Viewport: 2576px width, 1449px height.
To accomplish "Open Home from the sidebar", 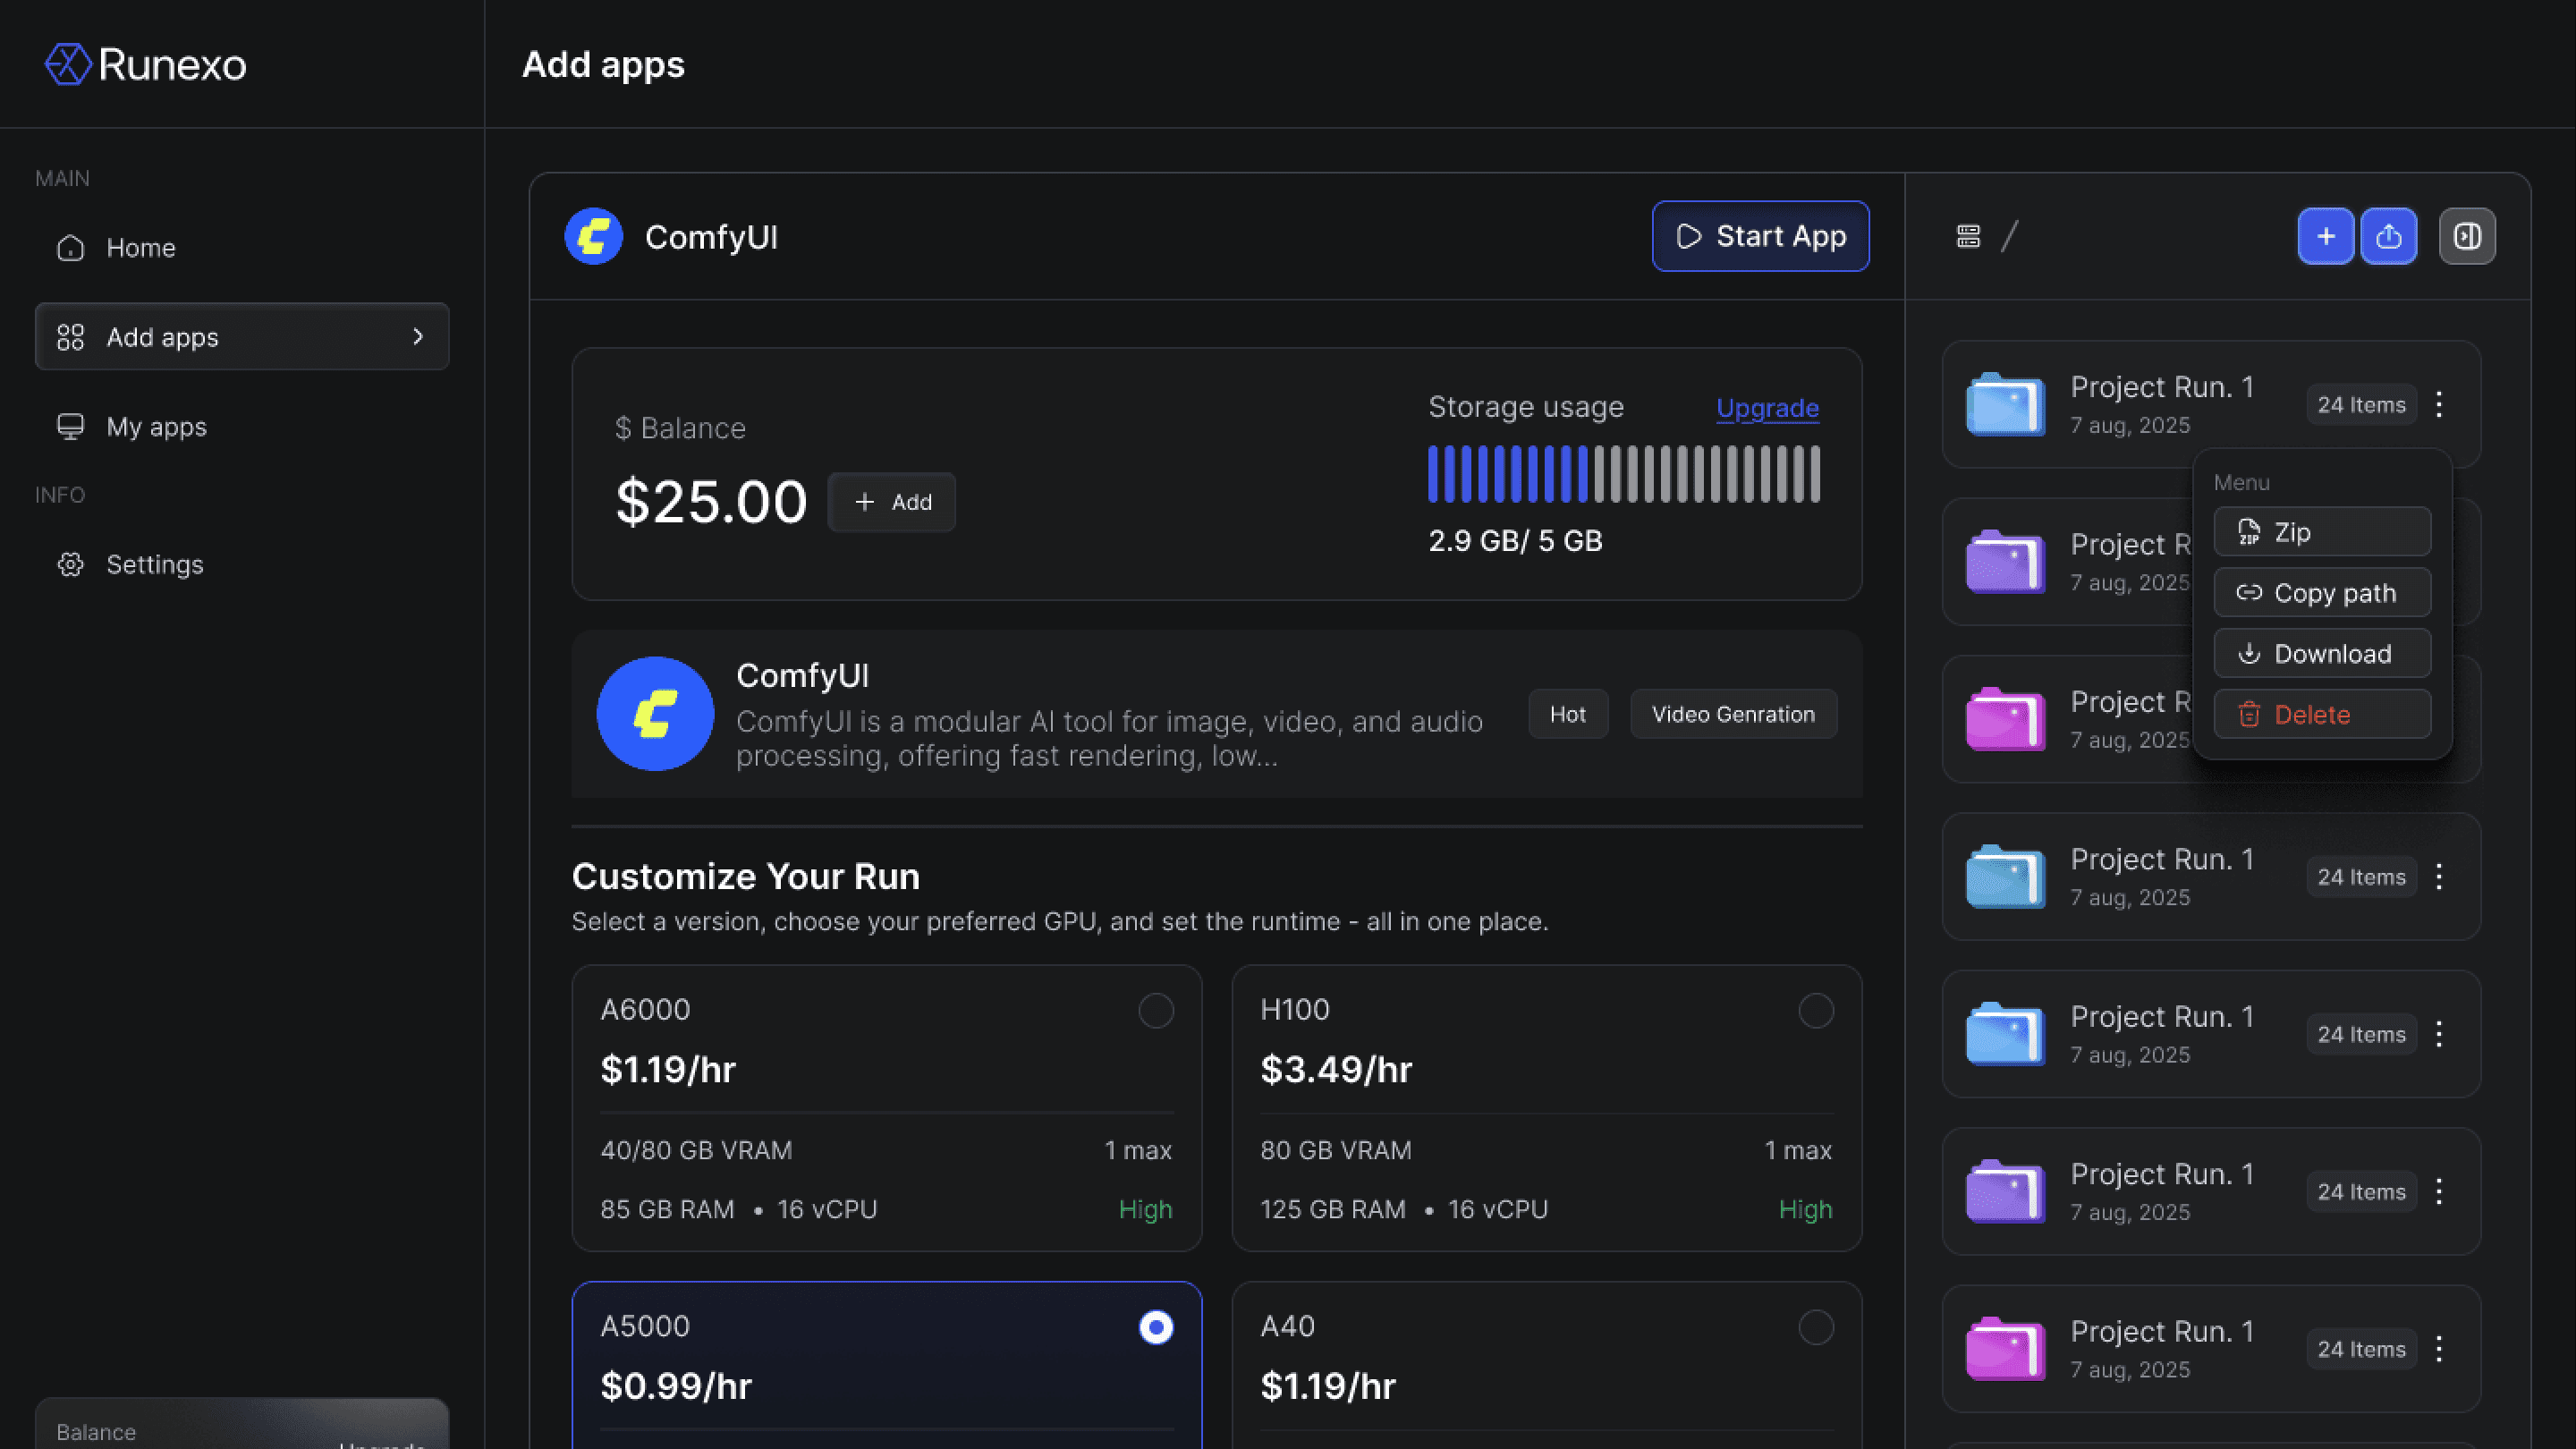I will point(140,247).
